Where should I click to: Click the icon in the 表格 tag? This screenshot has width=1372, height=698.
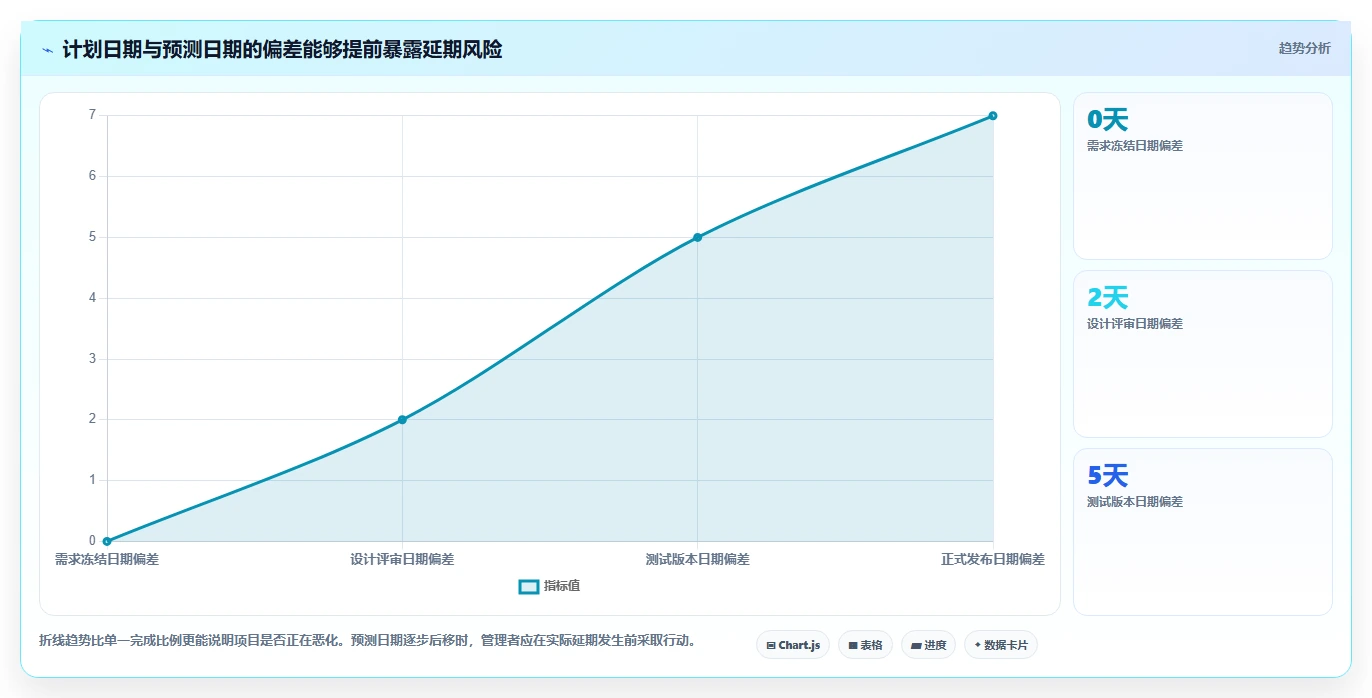tap(852, 646)
